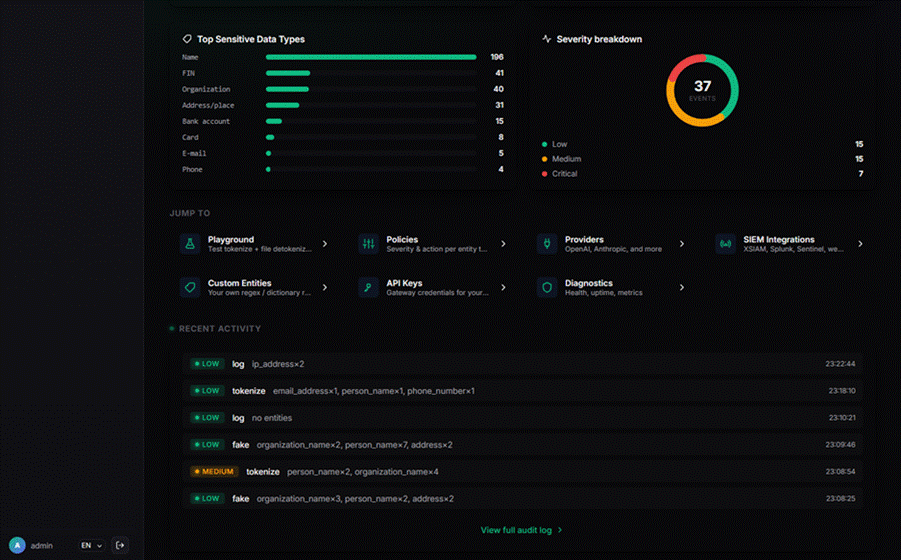Click the Name data type bar

click(371, 57)
